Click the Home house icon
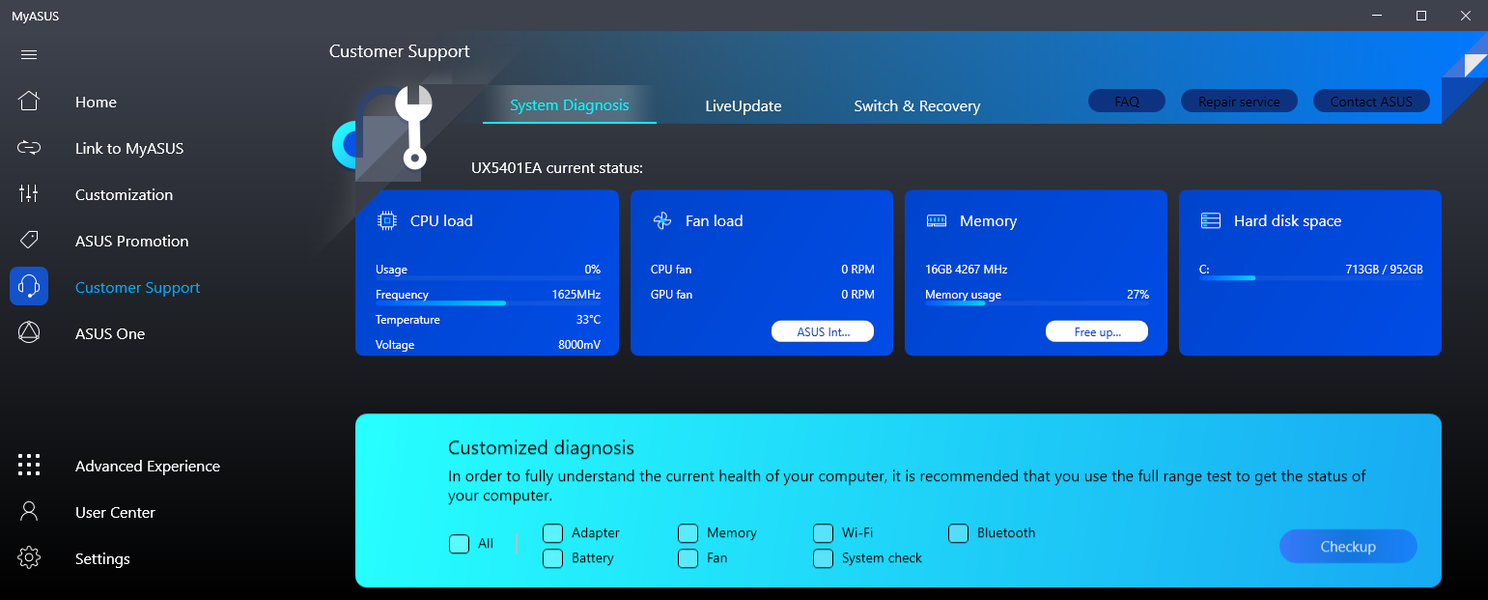The width and height of the screenshot is (1488, 600). [x=29, y=101]
